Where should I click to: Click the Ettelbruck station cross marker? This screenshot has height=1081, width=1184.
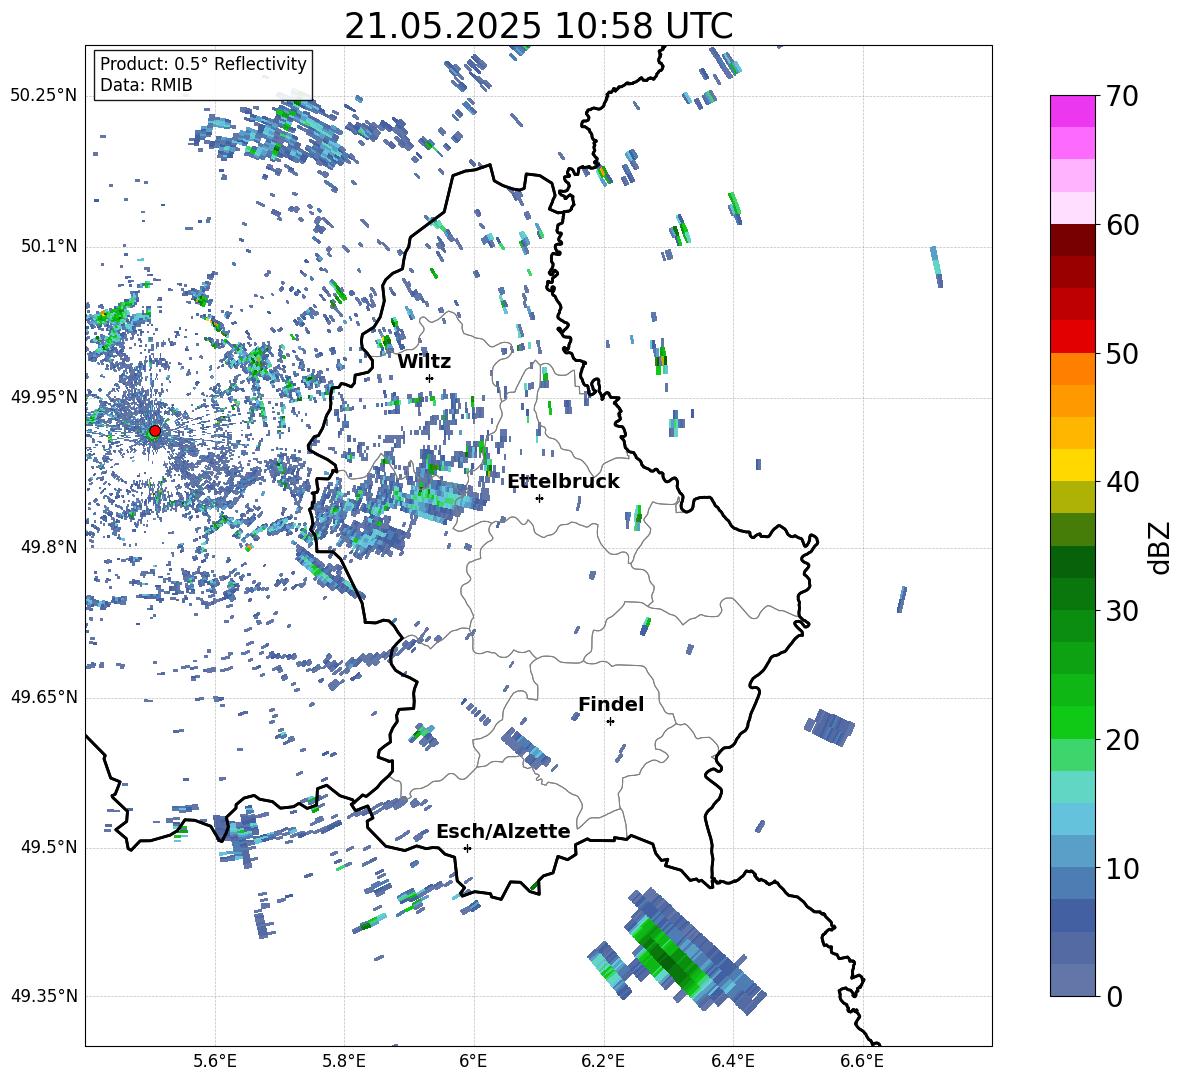539,498
